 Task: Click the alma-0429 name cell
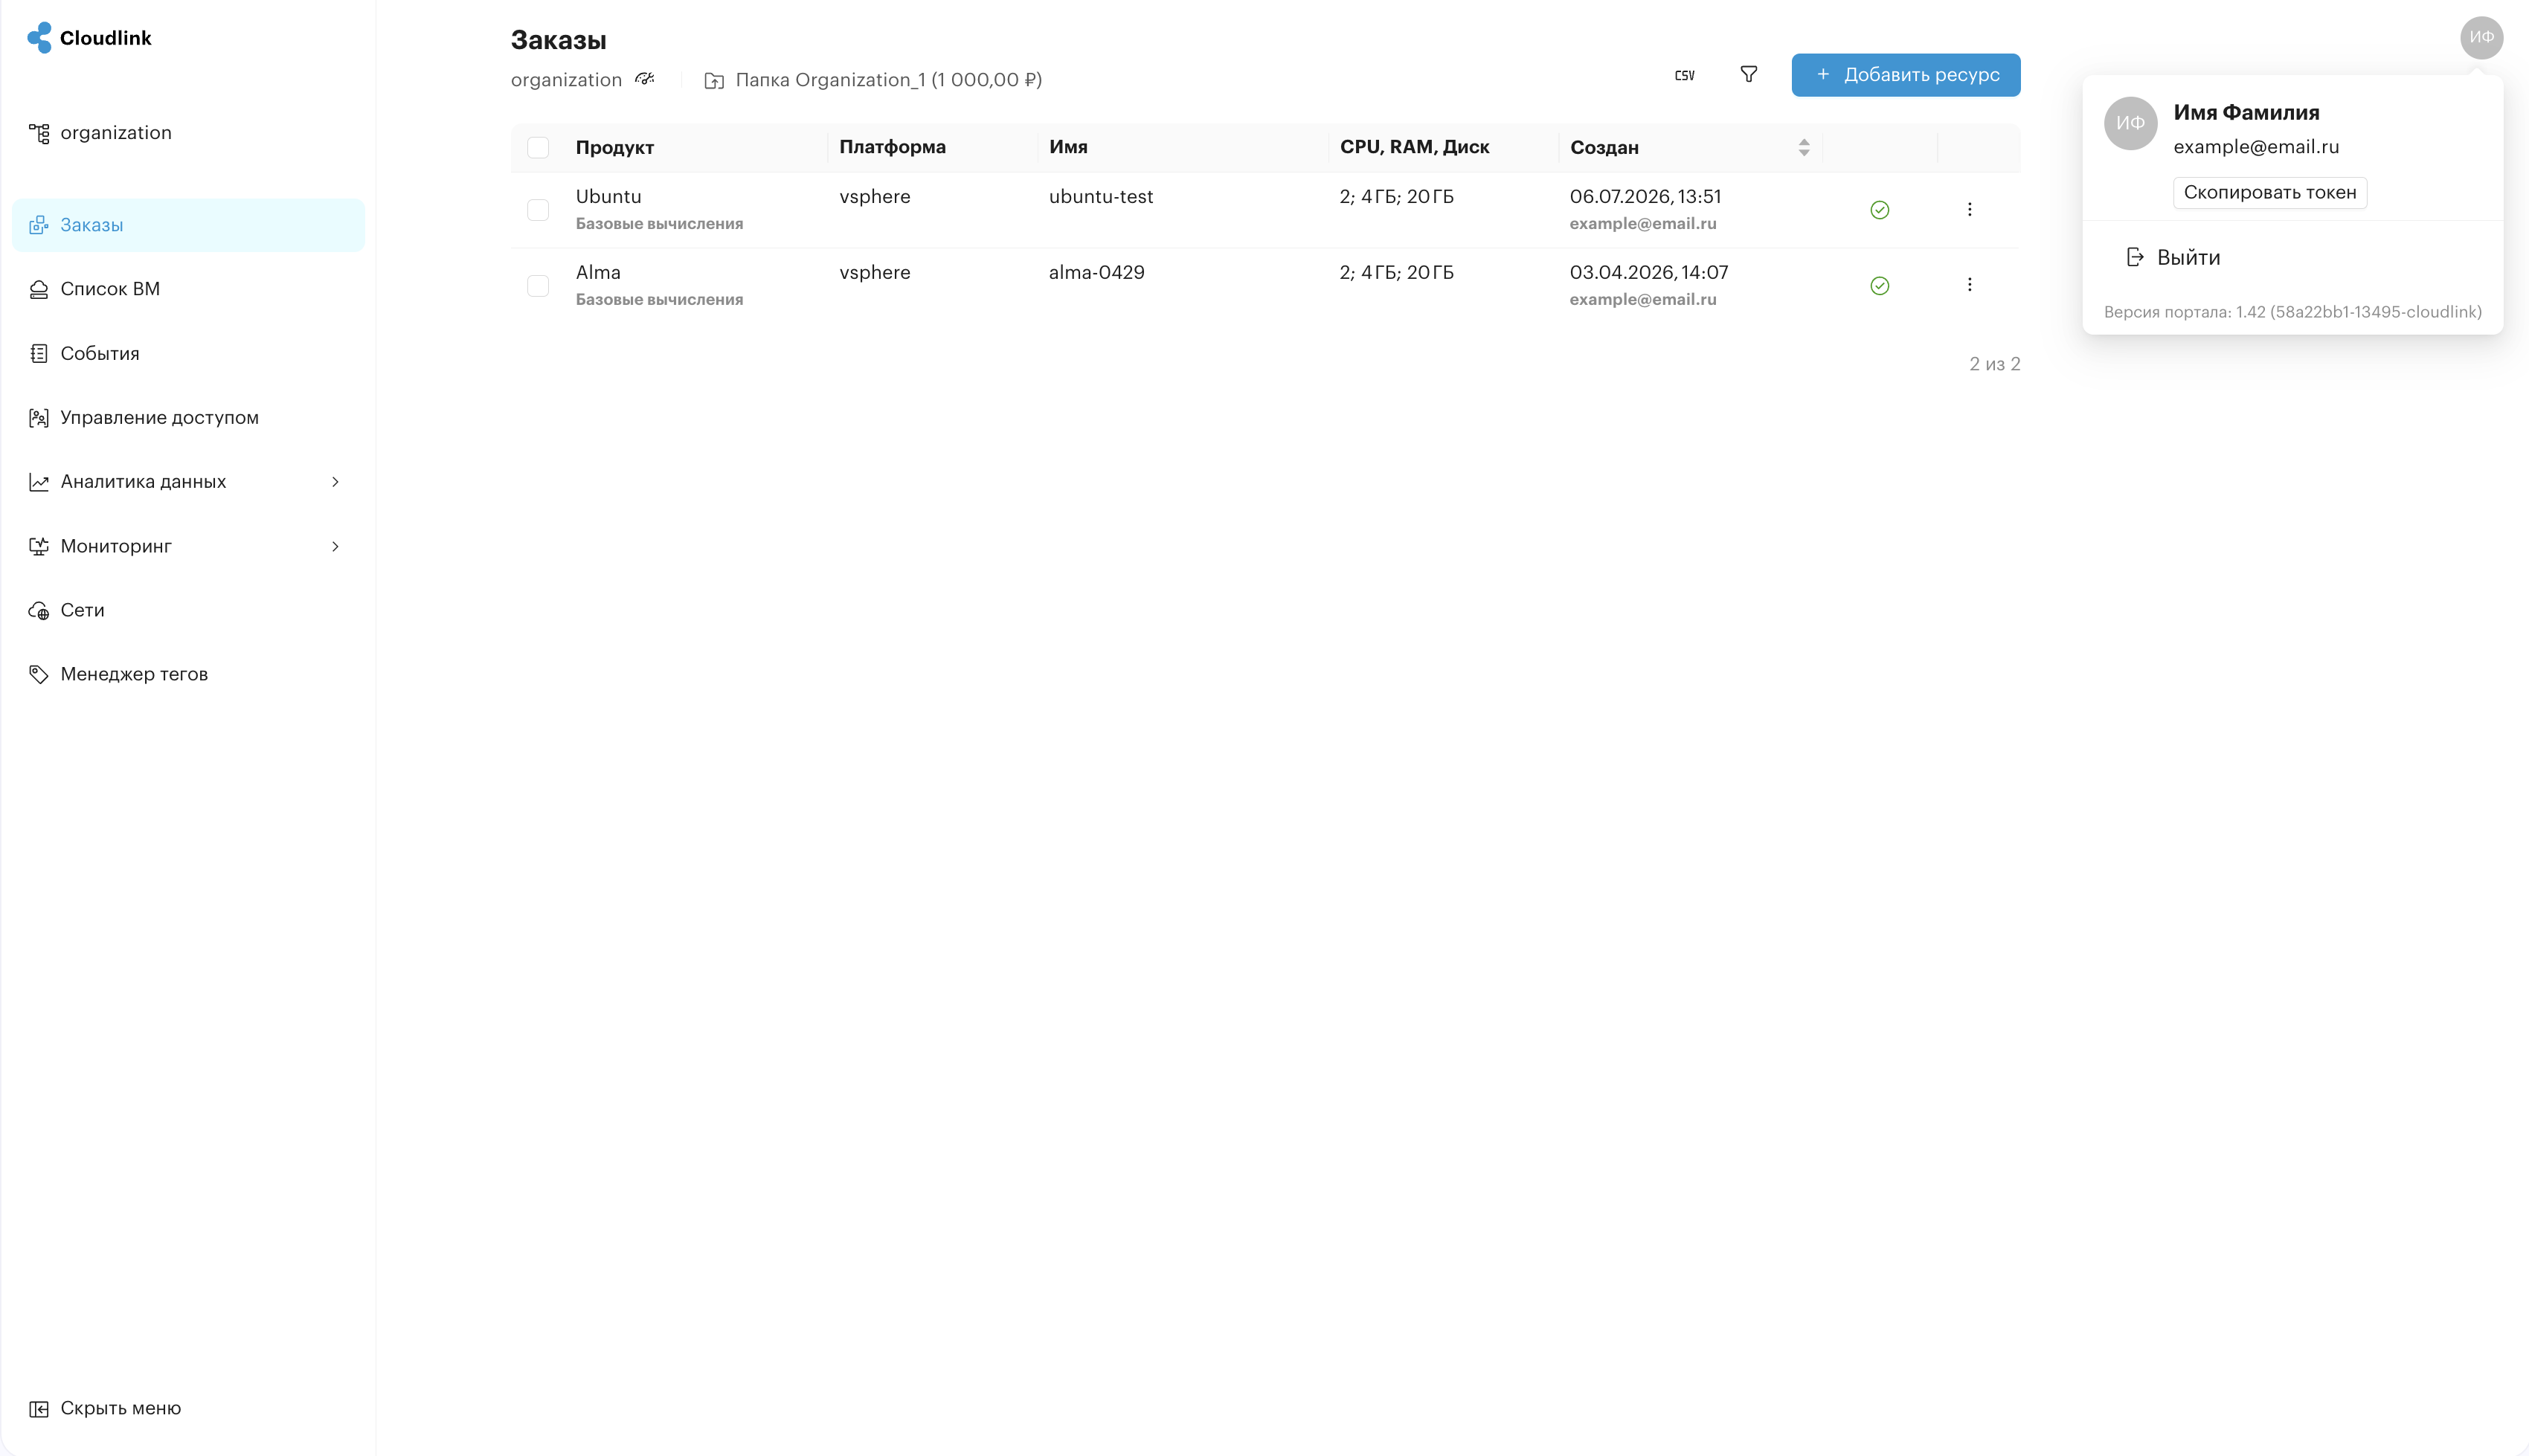click(1097, 273)
